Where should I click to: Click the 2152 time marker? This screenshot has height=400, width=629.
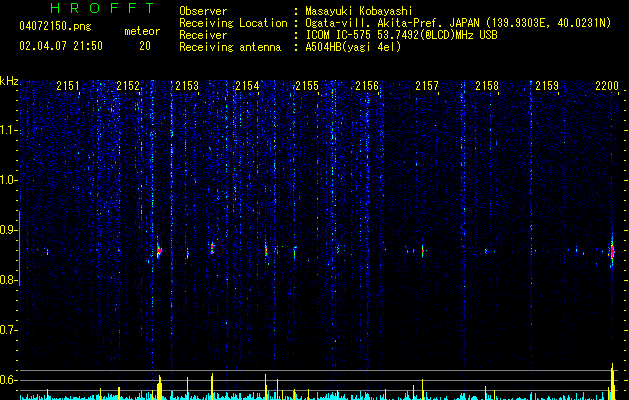pos(128,86)
